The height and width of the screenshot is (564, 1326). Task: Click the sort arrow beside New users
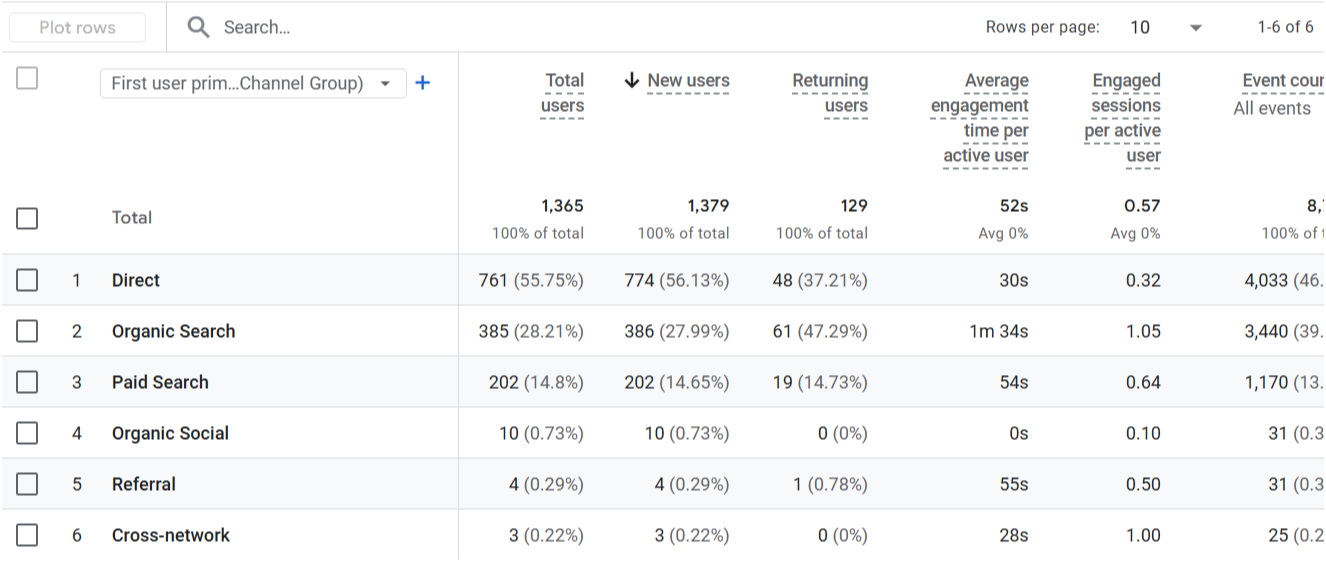click(x=631, y=80)
